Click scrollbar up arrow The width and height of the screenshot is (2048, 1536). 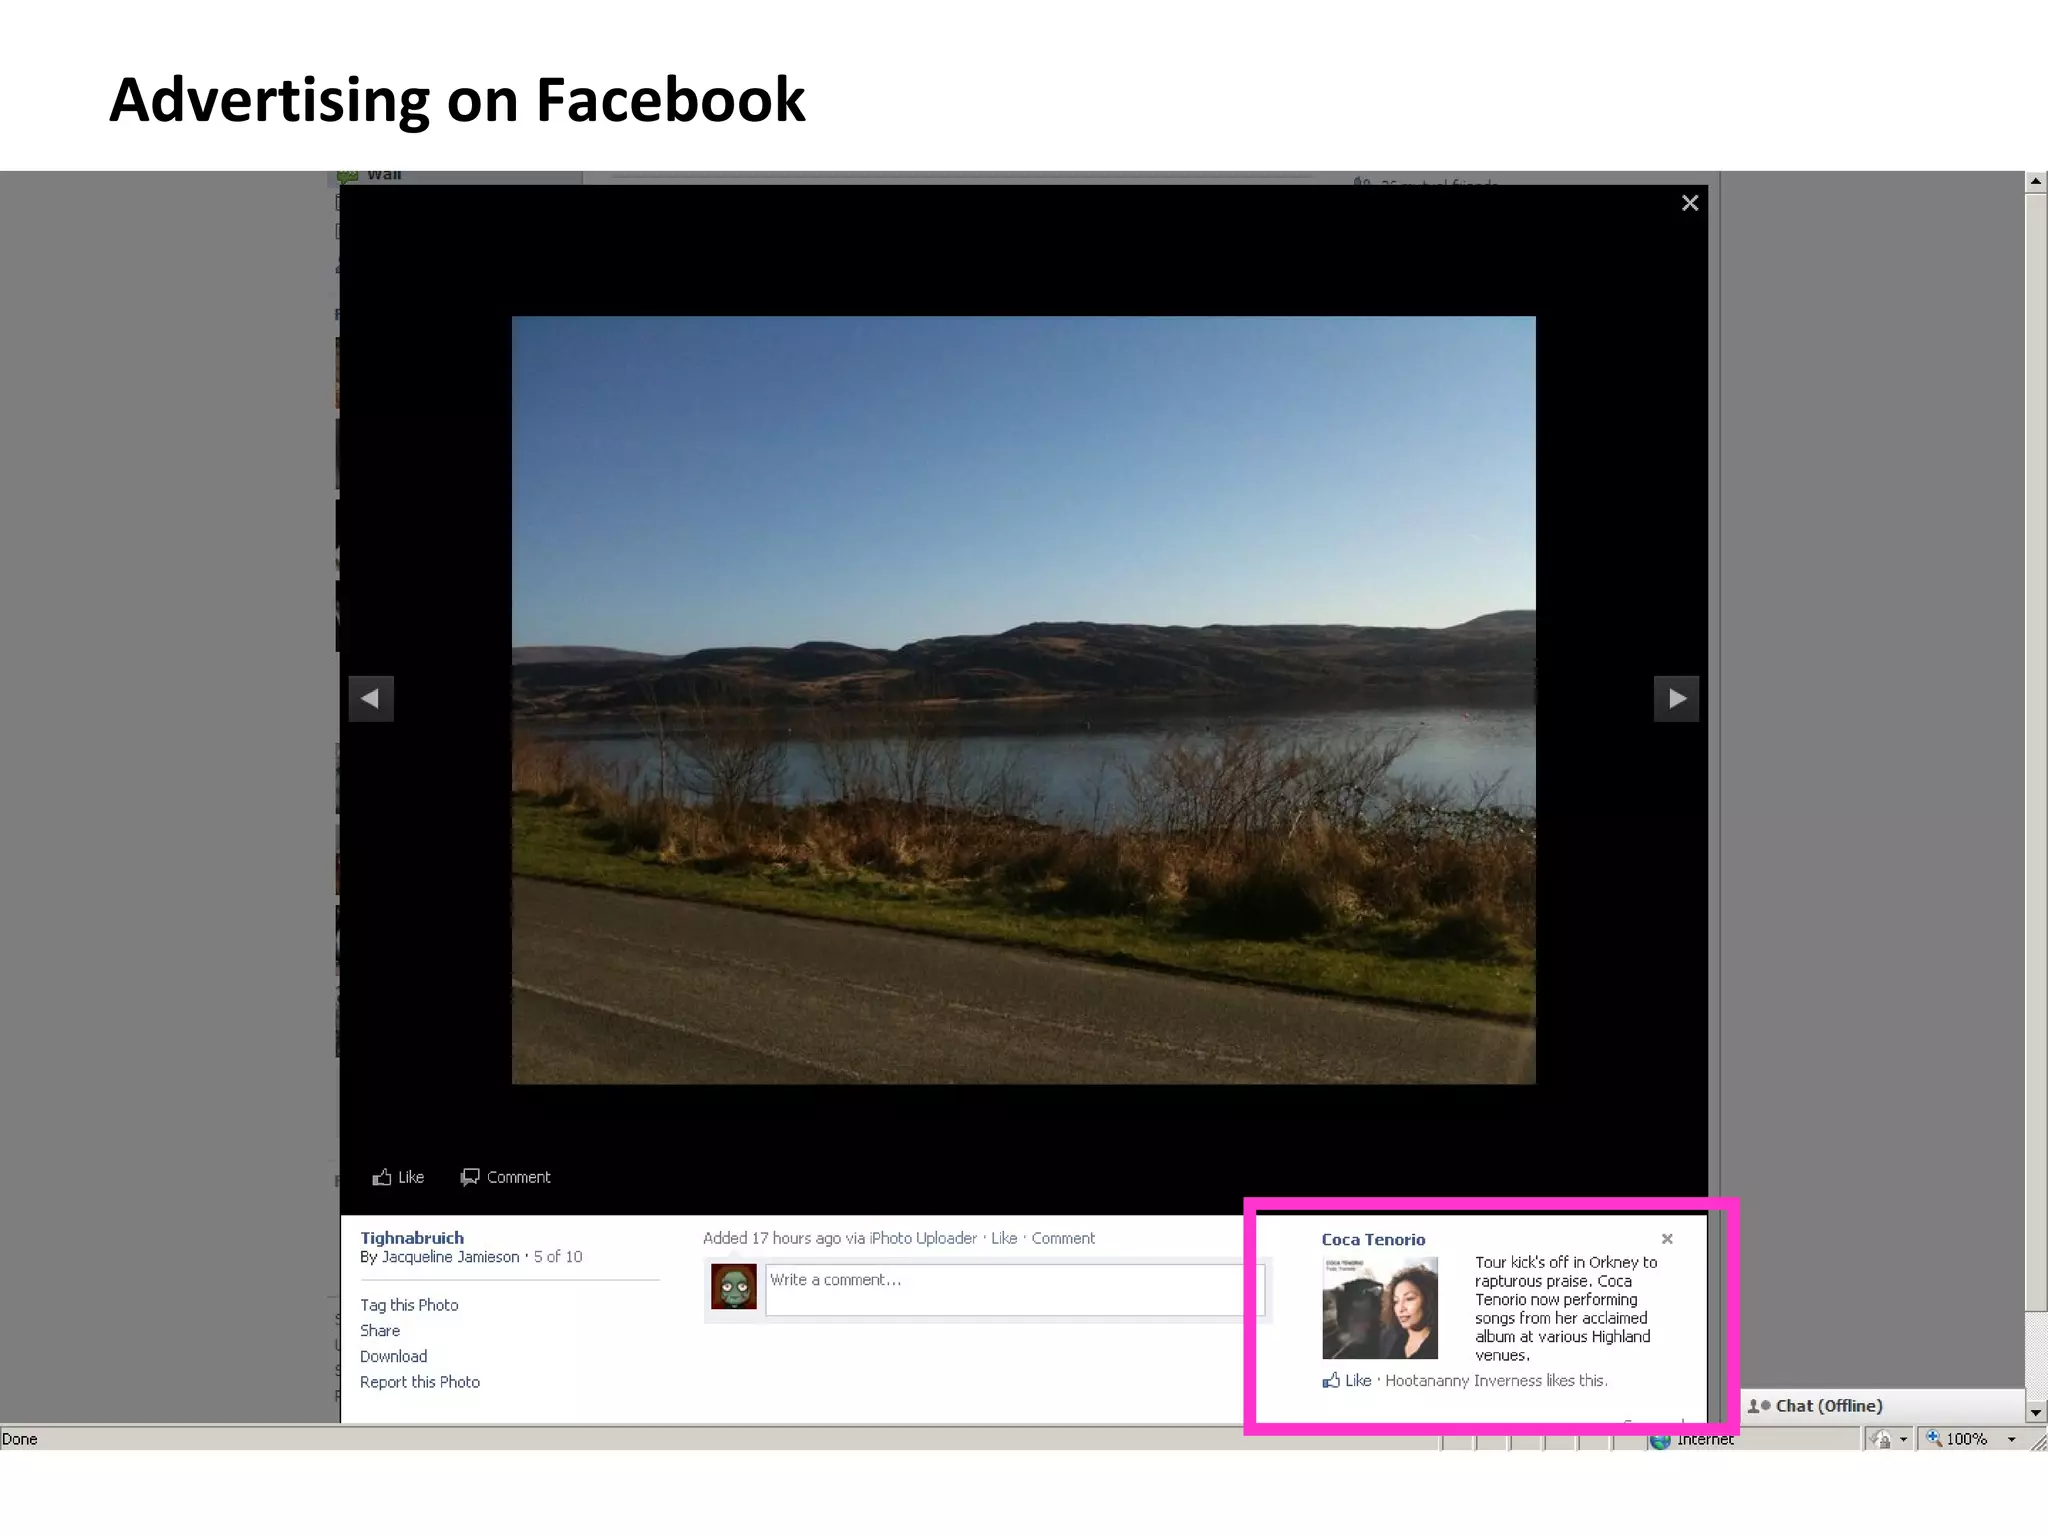[x=2035, y=182]
